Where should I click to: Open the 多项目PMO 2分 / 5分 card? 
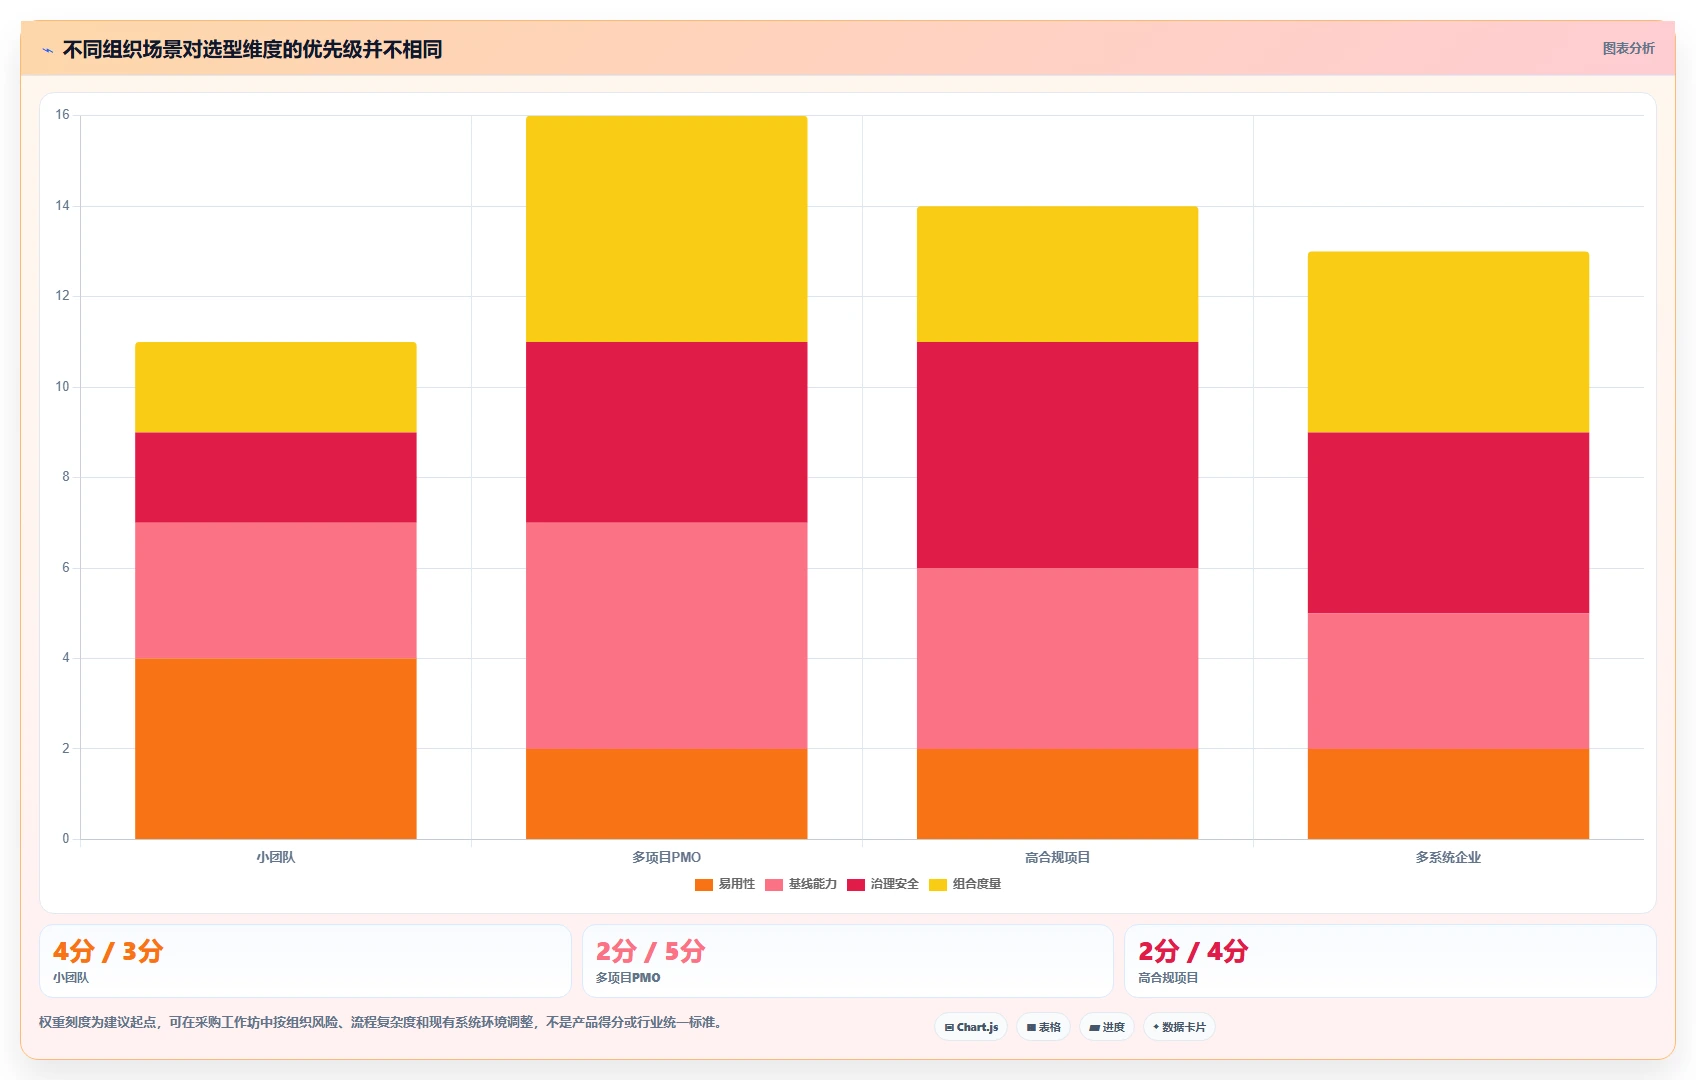(x=848, y=961)
